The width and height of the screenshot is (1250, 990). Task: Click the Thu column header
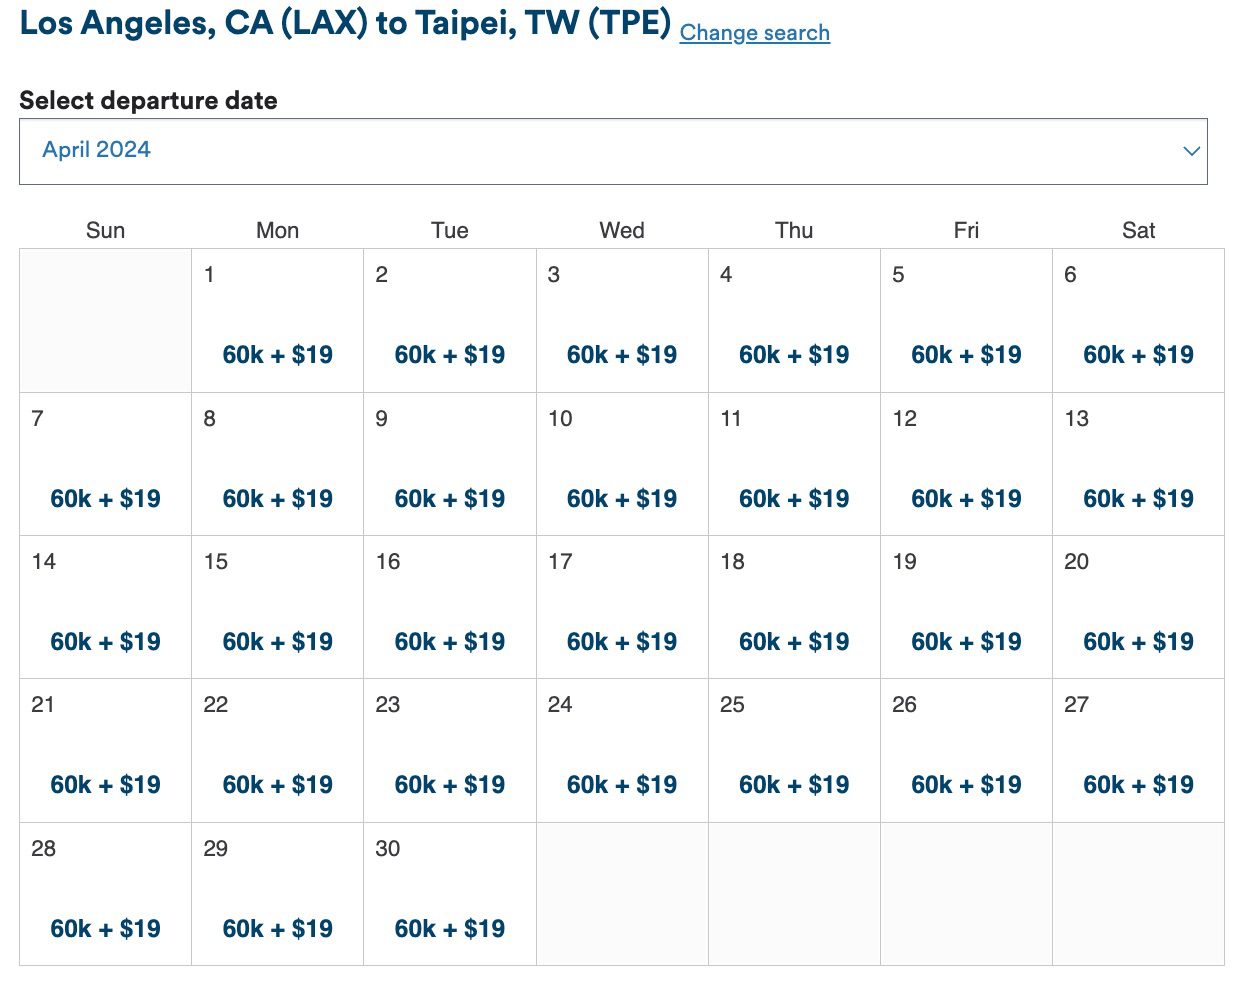click(x=793, y=230)
